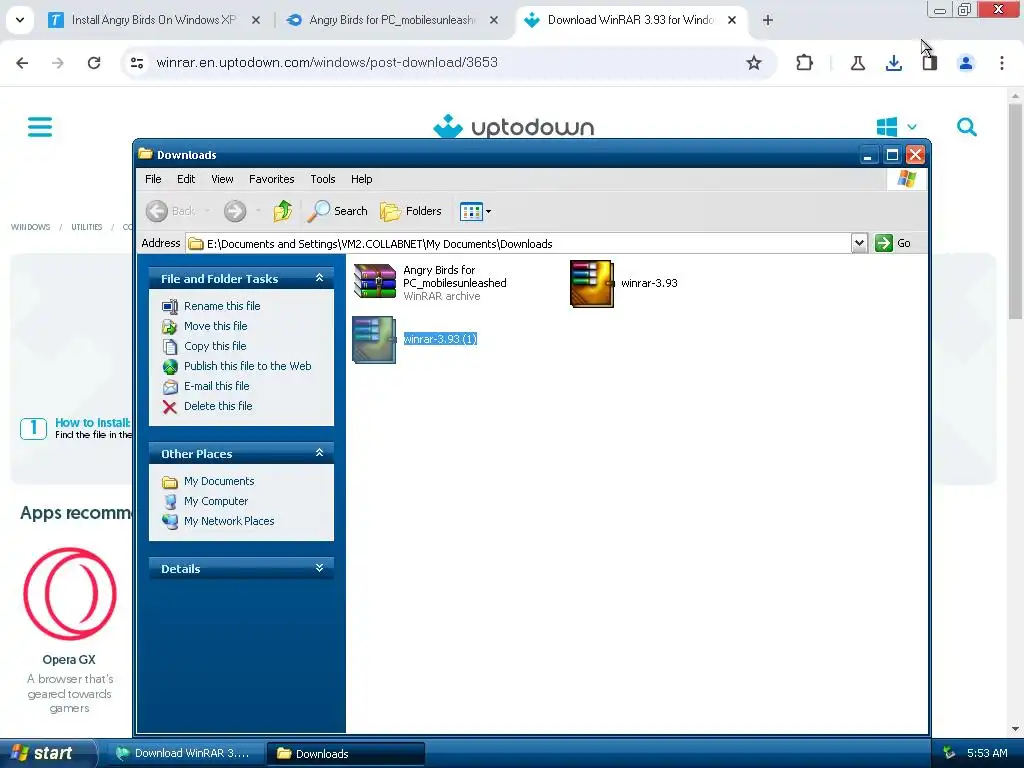This screenshot has width=1024, height=768.
Task: Open the Edit menu
Action: point(186,179)
